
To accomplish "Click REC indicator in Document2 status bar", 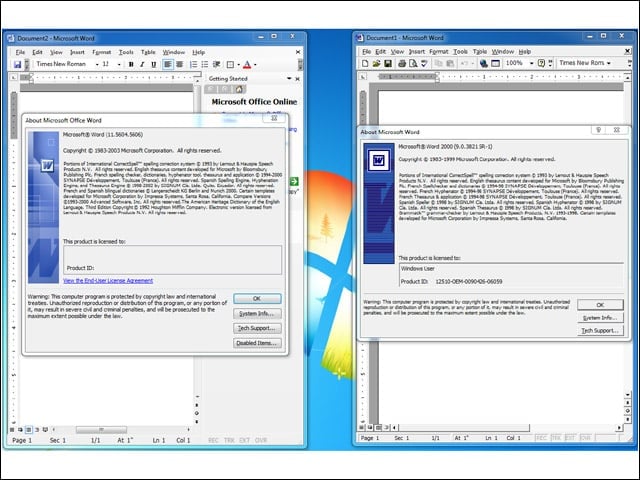I will [213, 440].
